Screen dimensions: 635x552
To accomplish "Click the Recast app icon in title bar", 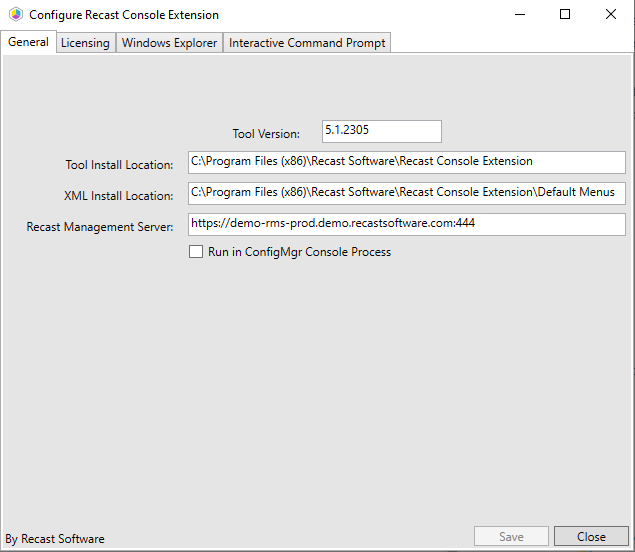I will [x=16, y=15].
